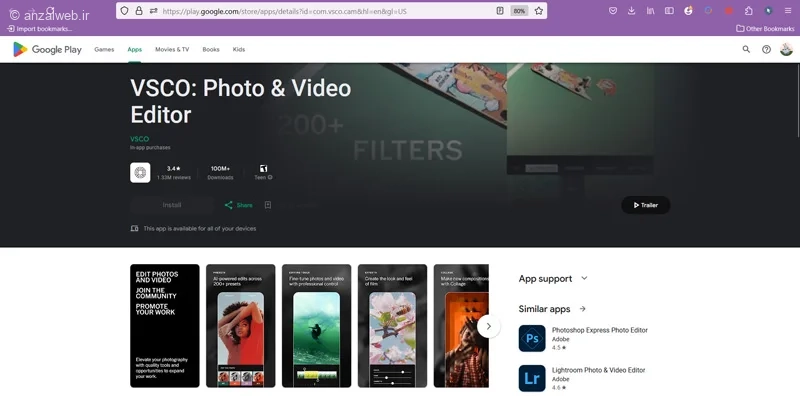This screenshot has height=396, width=800.
Task: Click the tracking protection shield icon
Action: tap(124, 11)
